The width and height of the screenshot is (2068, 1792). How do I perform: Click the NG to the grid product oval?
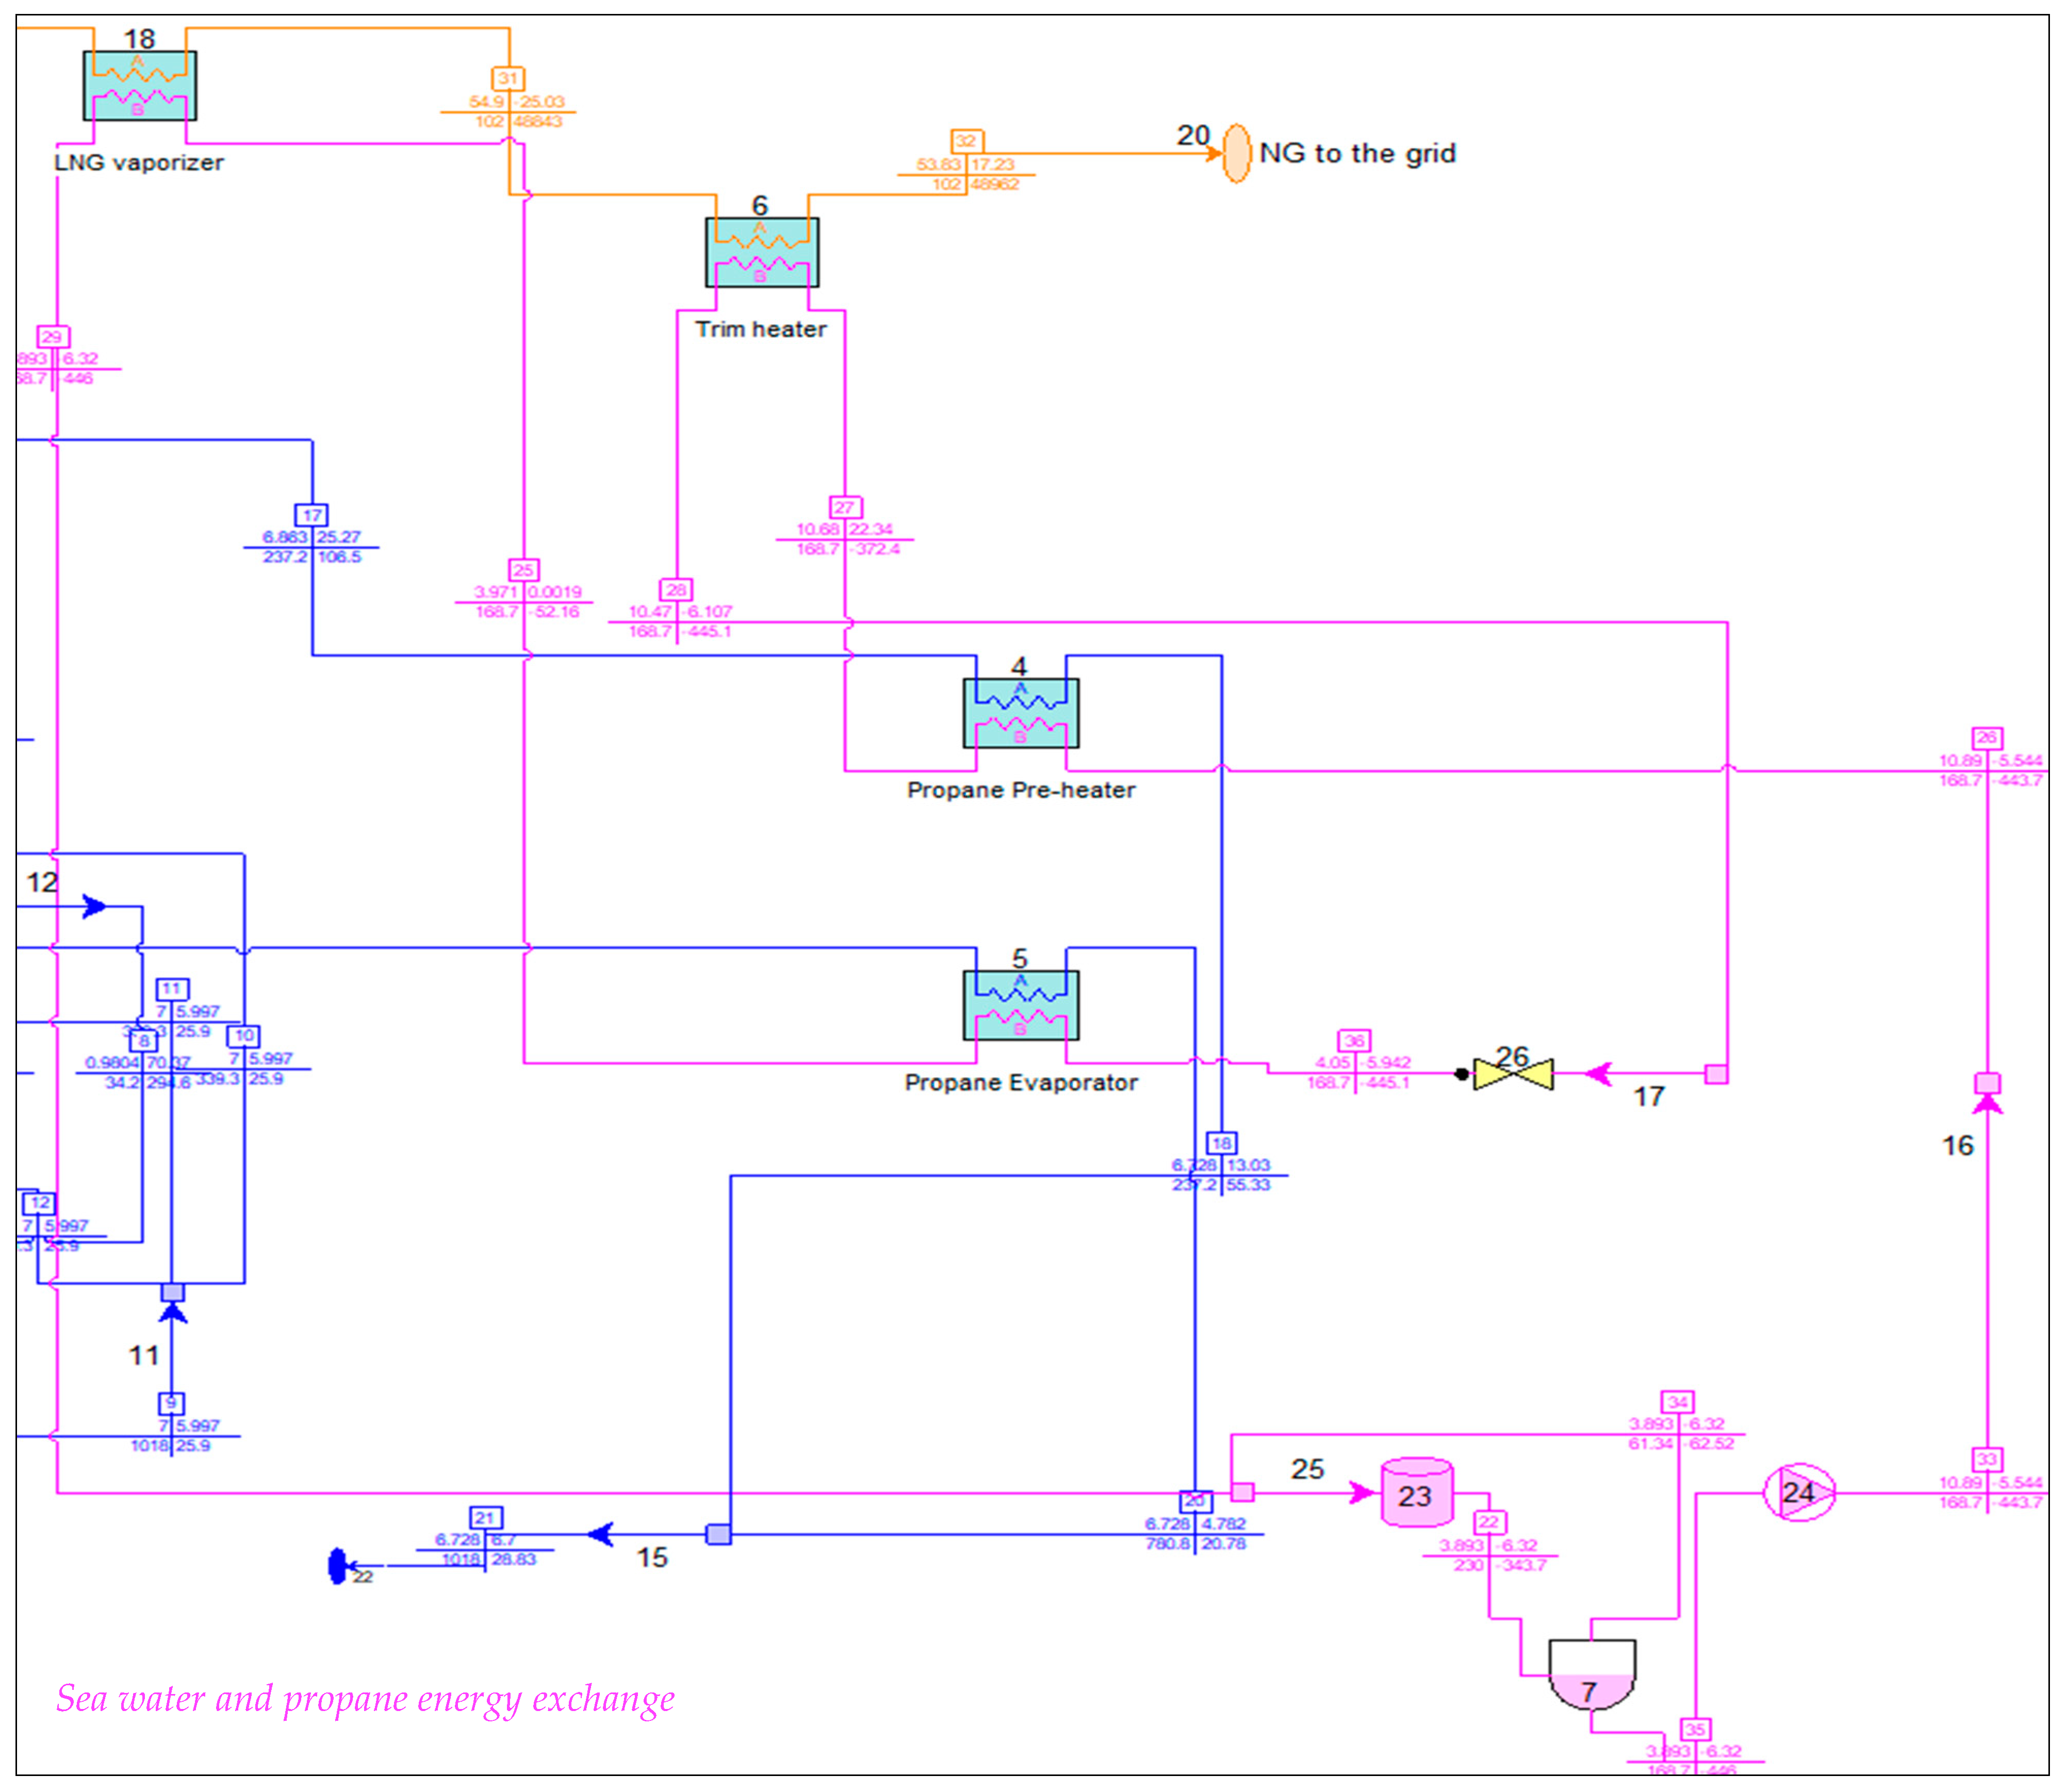click(1236, 153)
